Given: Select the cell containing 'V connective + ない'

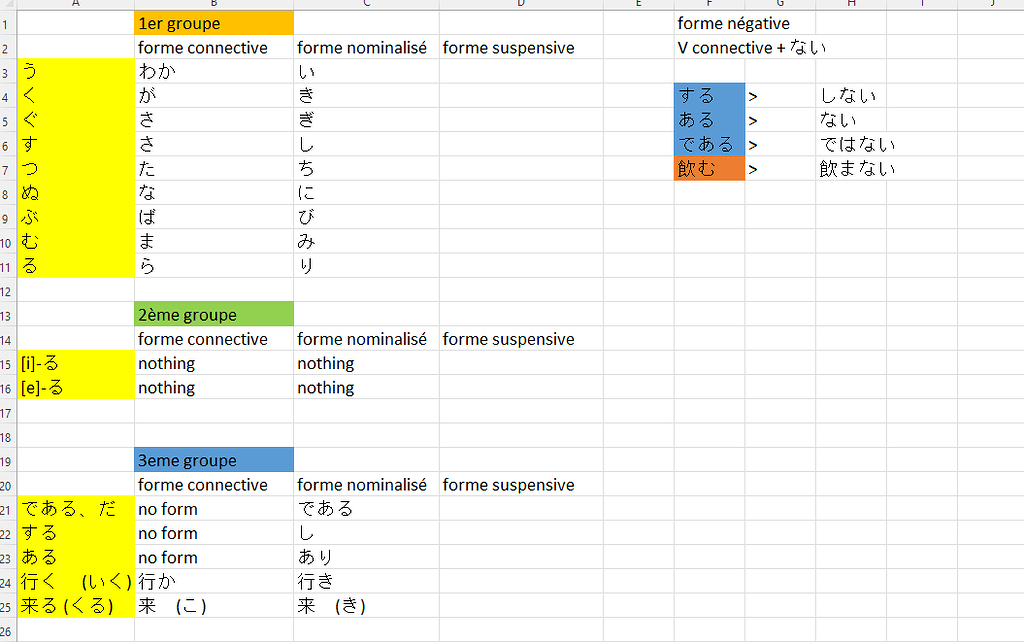Looking at the screenshot, I should [709, 47].
